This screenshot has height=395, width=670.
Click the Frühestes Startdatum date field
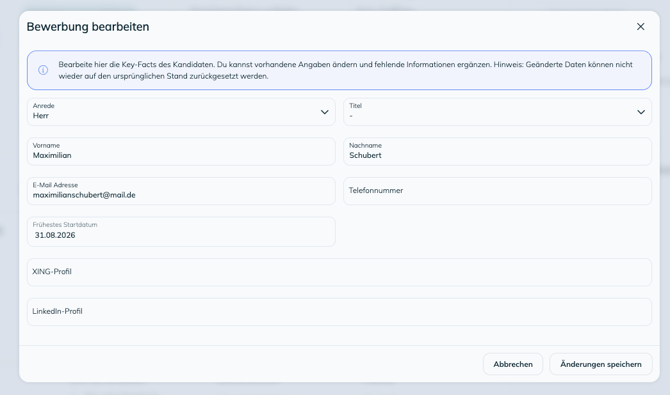181,232
